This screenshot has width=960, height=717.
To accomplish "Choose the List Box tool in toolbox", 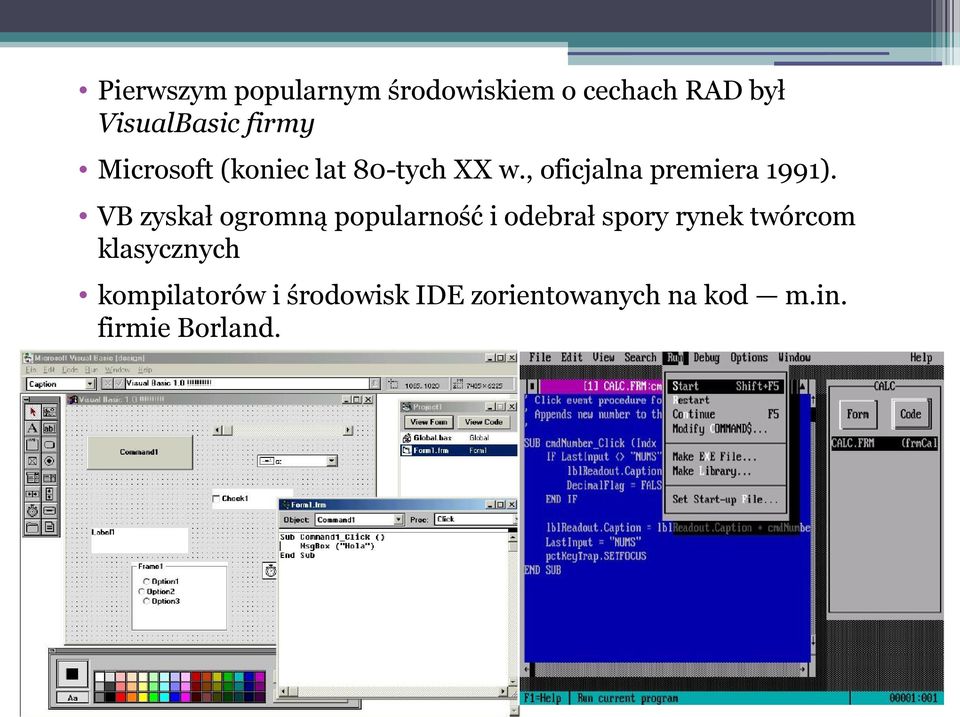I will tap(49, 478).
